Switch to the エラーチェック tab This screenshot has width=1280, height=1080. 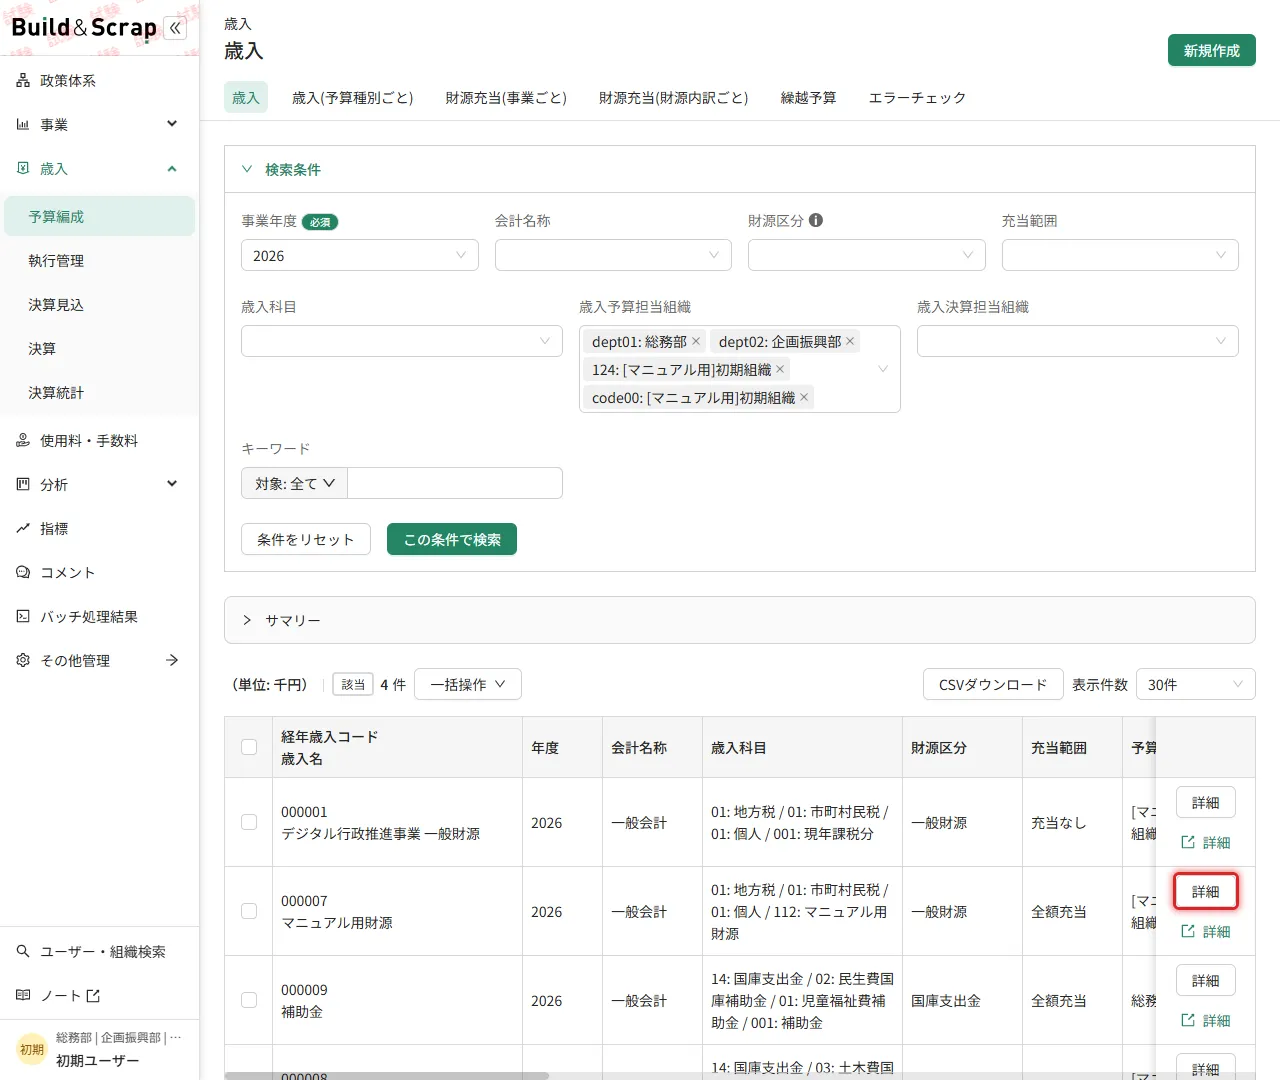coord(918,98)
